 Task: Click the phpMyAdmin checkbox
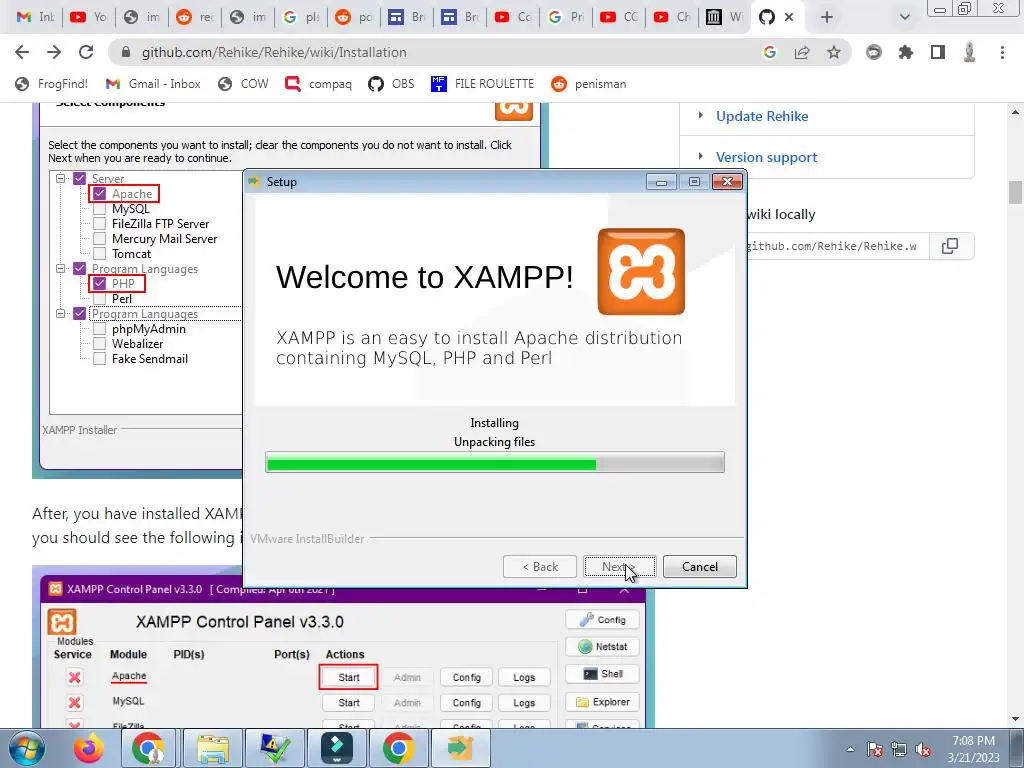tap(99, 328)
